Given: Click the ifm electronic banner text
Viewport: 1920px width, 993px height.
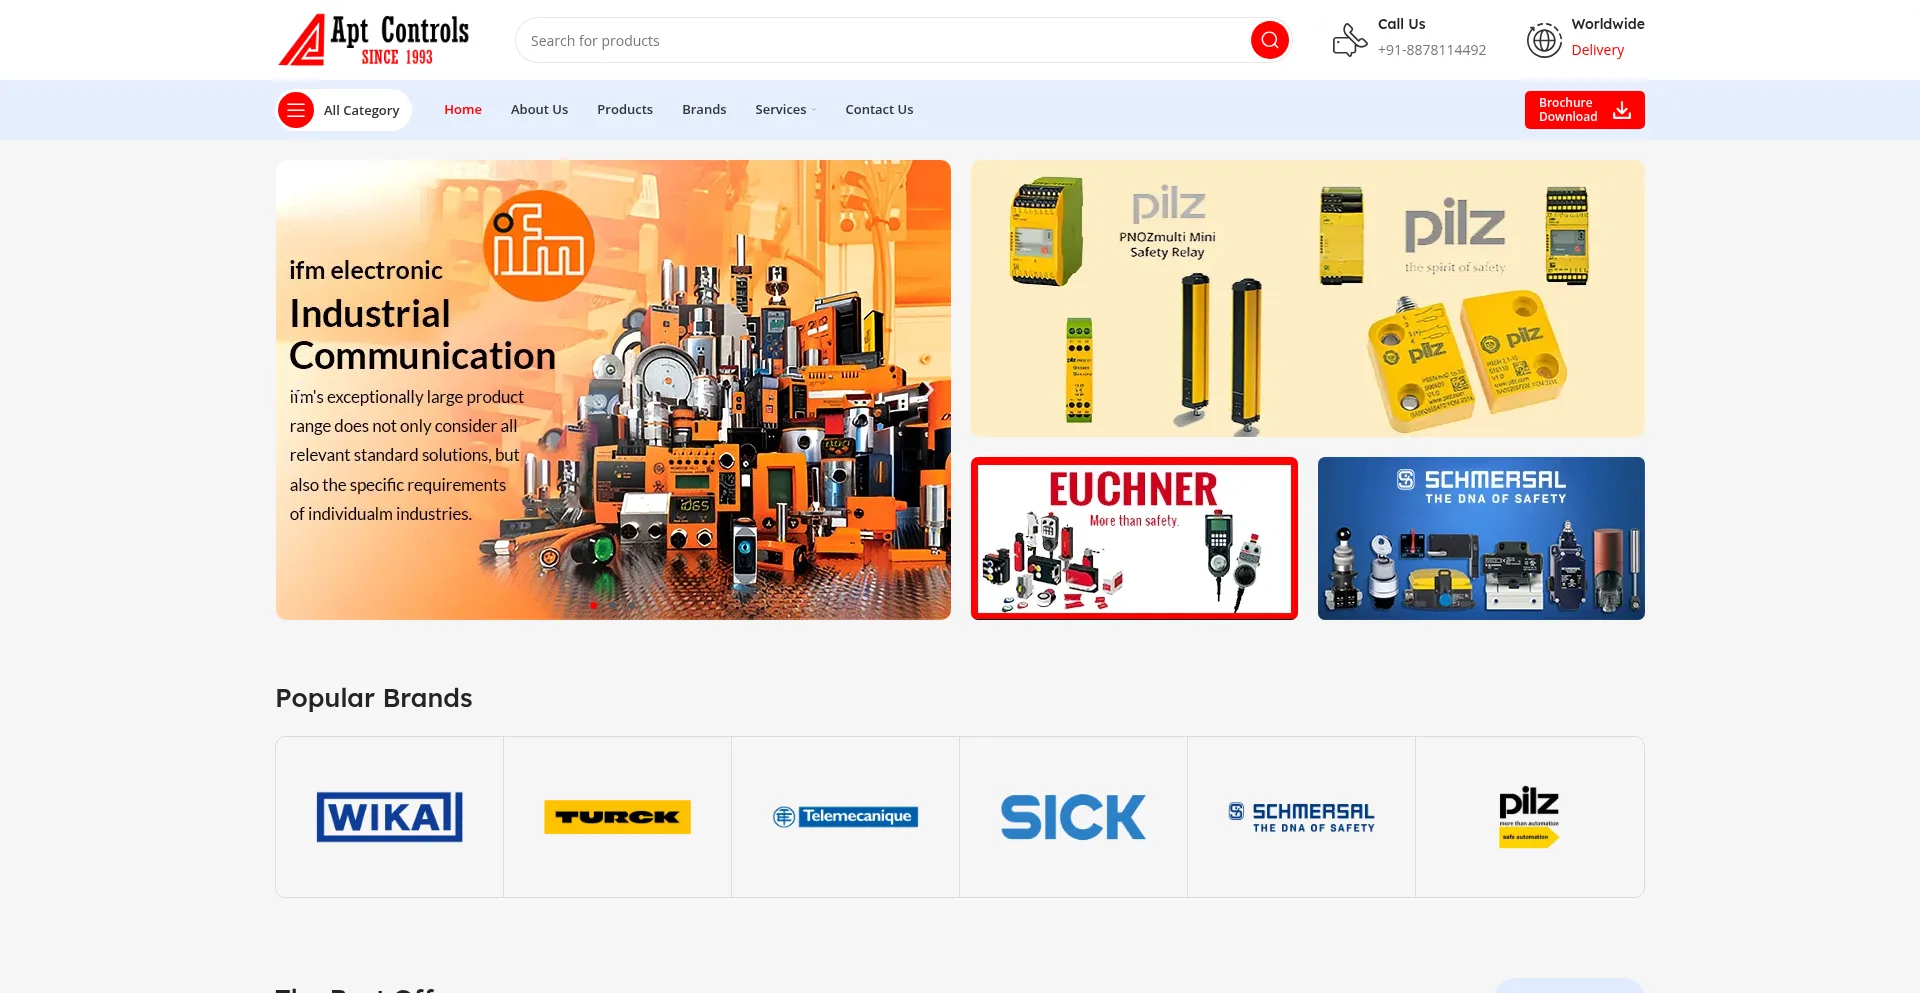Looking at the screenshot, I should [x=366, y=270].
